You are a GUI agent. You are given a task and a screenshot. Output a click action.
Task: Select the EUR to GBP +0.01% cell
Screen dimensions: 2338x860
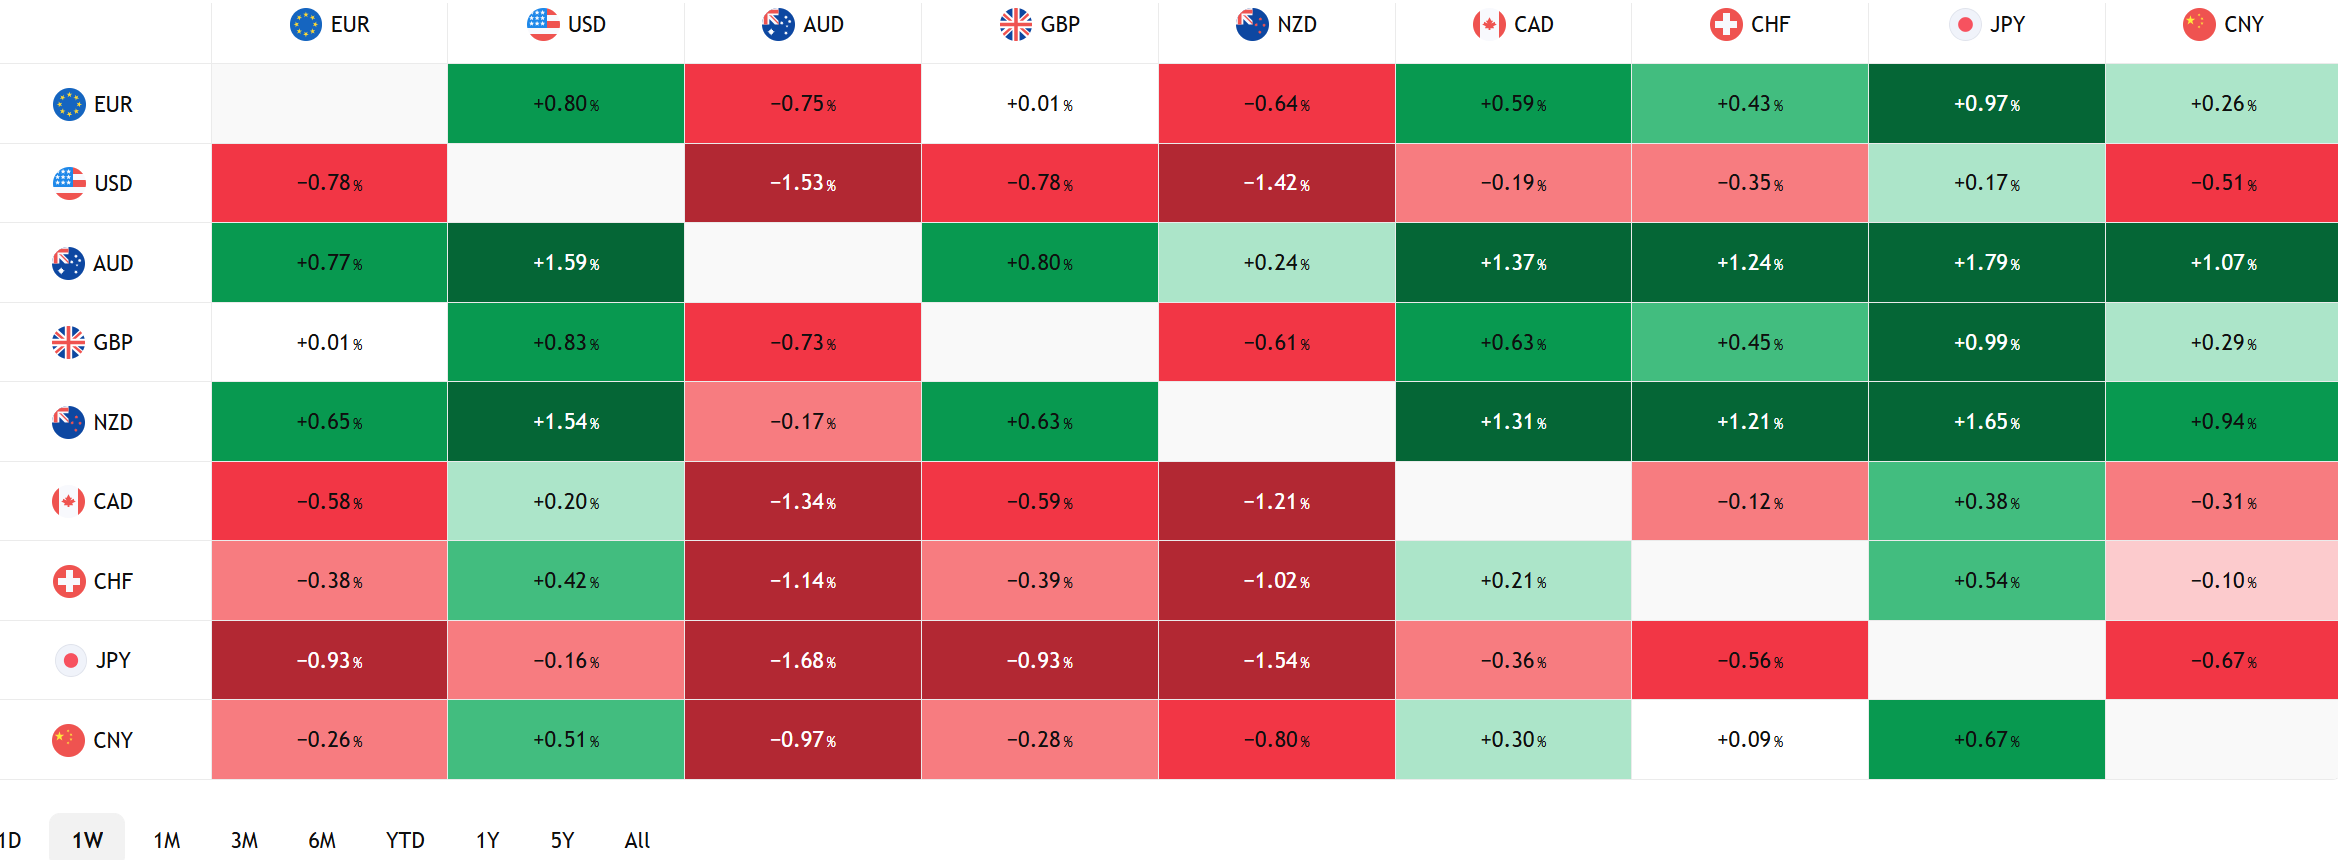(x=1039, y=104)
